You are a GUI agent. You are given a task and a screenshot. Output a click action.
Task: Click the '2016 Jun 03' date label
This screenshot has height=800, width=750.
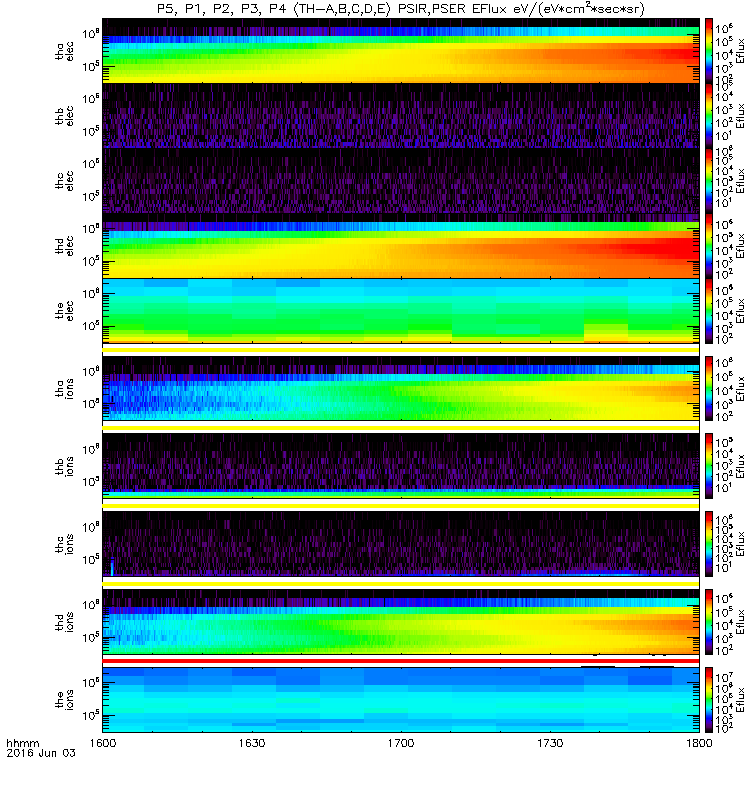click(41, 753)
